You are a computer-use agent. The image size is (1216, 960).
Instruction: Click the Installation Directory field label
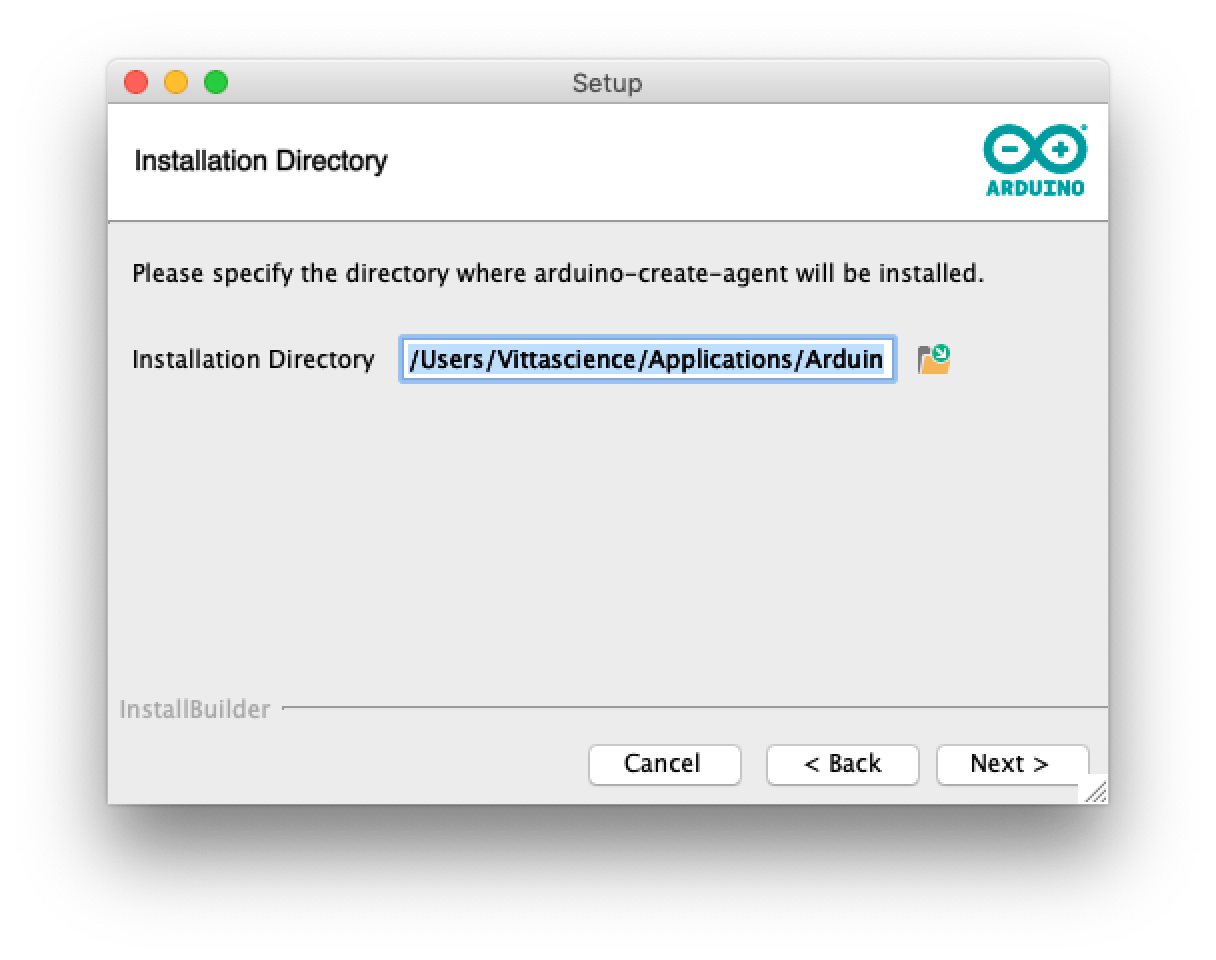253,360
